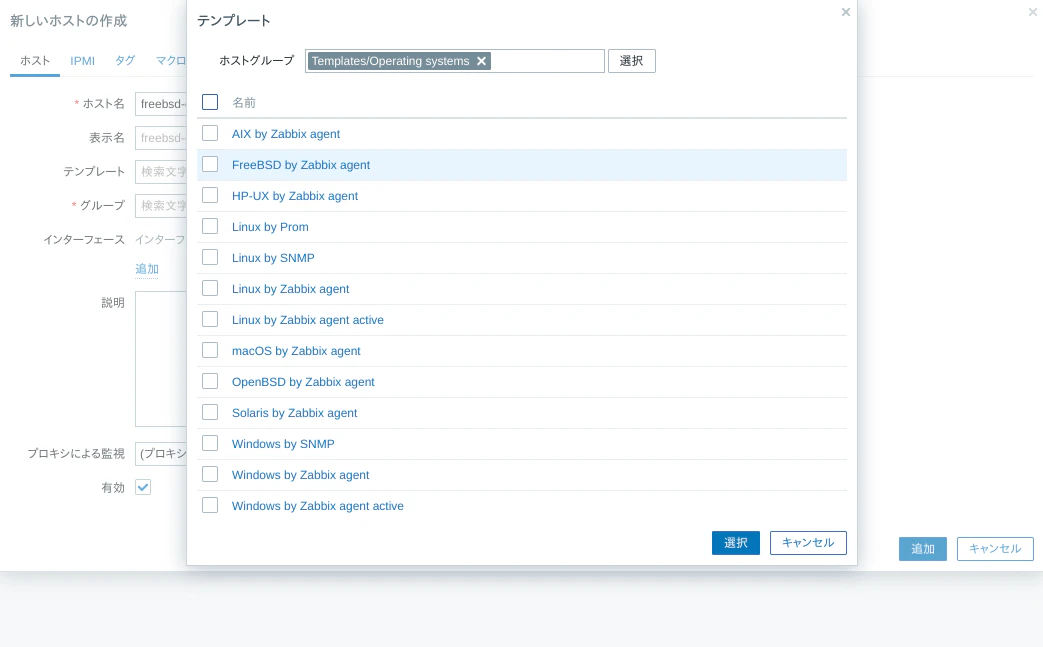Pick Linux by Zabbix agent active link

coord(308,320)
